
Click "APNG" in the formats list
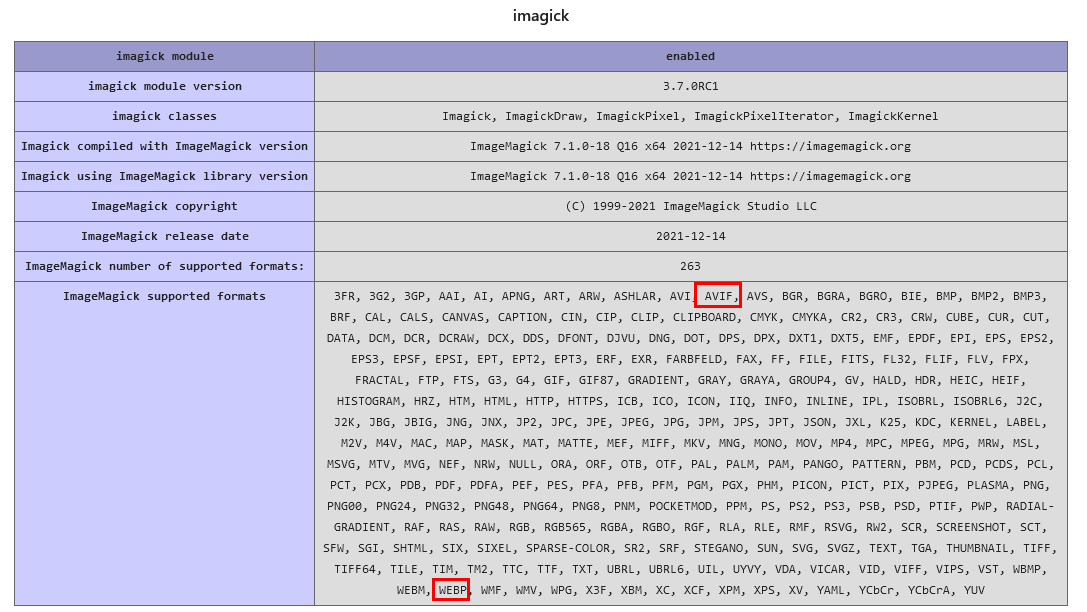click(516, 296)
